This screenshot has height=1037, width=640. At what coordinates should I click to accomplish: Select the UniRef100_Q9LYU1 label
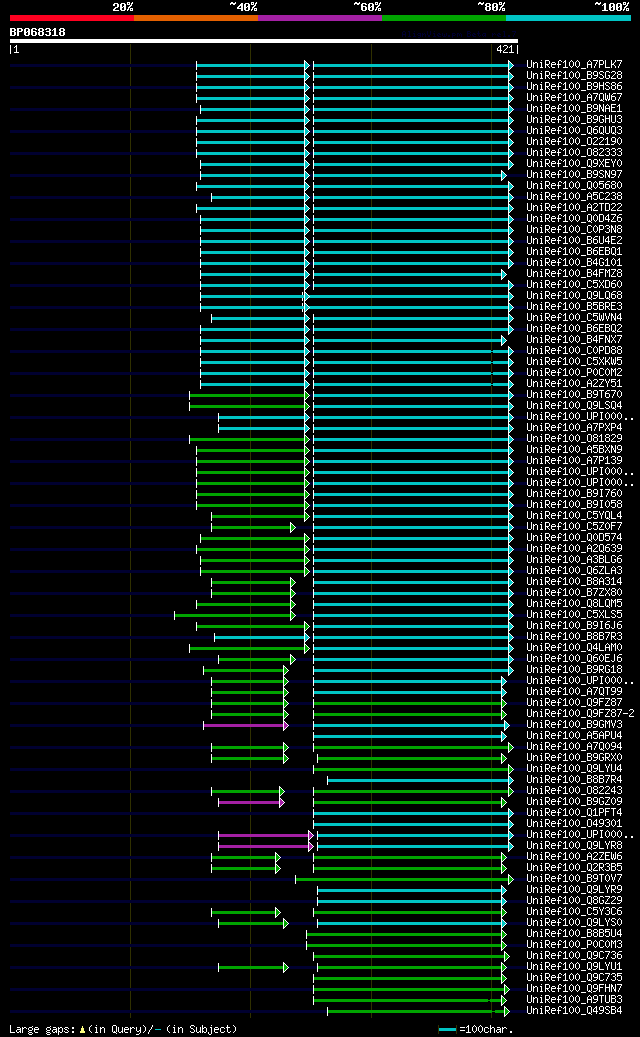pos(574,966)
